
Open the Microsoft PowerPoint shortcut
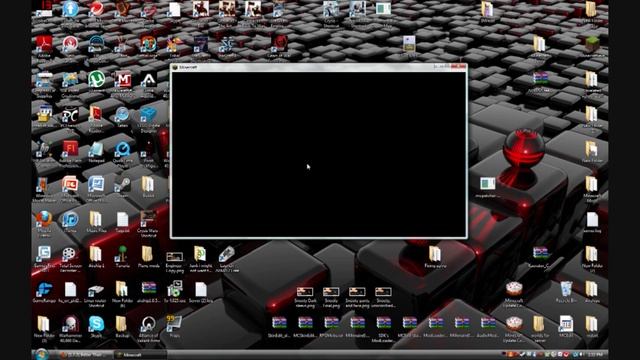[70, 184]
